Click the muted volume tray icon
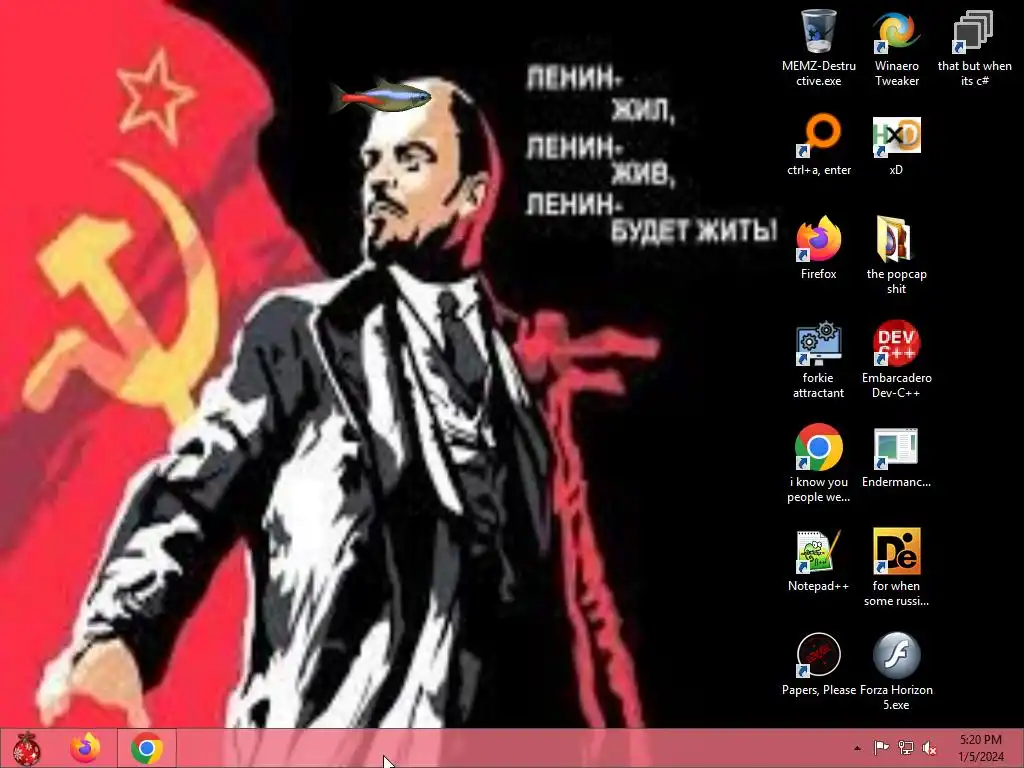Image resolution: width=1024 pixels, height=768 pixels. pyautogui.click(x=929, y=748)
